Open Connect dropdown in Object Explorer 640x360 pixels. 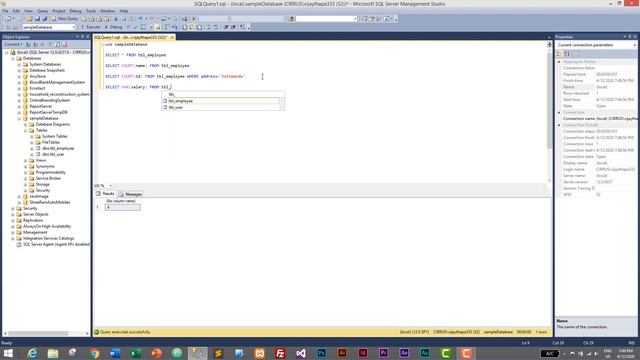pyautogui.click(x=13, y=44)
